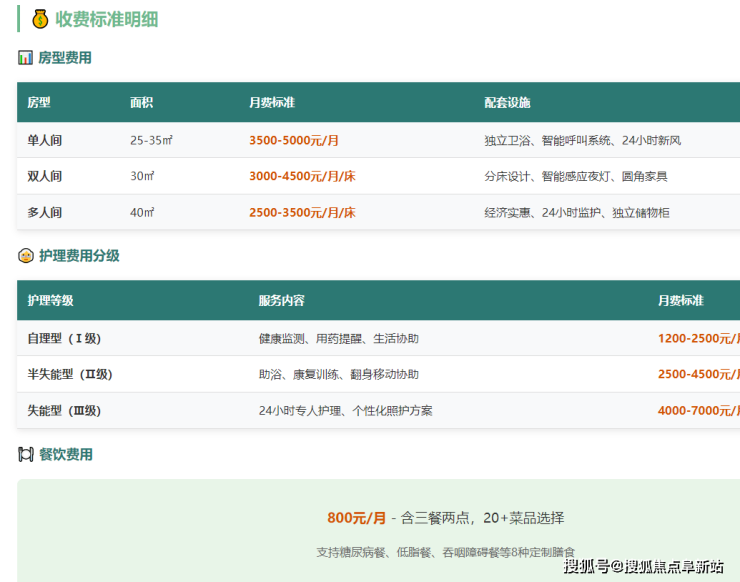Click the 3500-5000元/月 price
This screenshot has width=740, height=582.
pos(293,140)
